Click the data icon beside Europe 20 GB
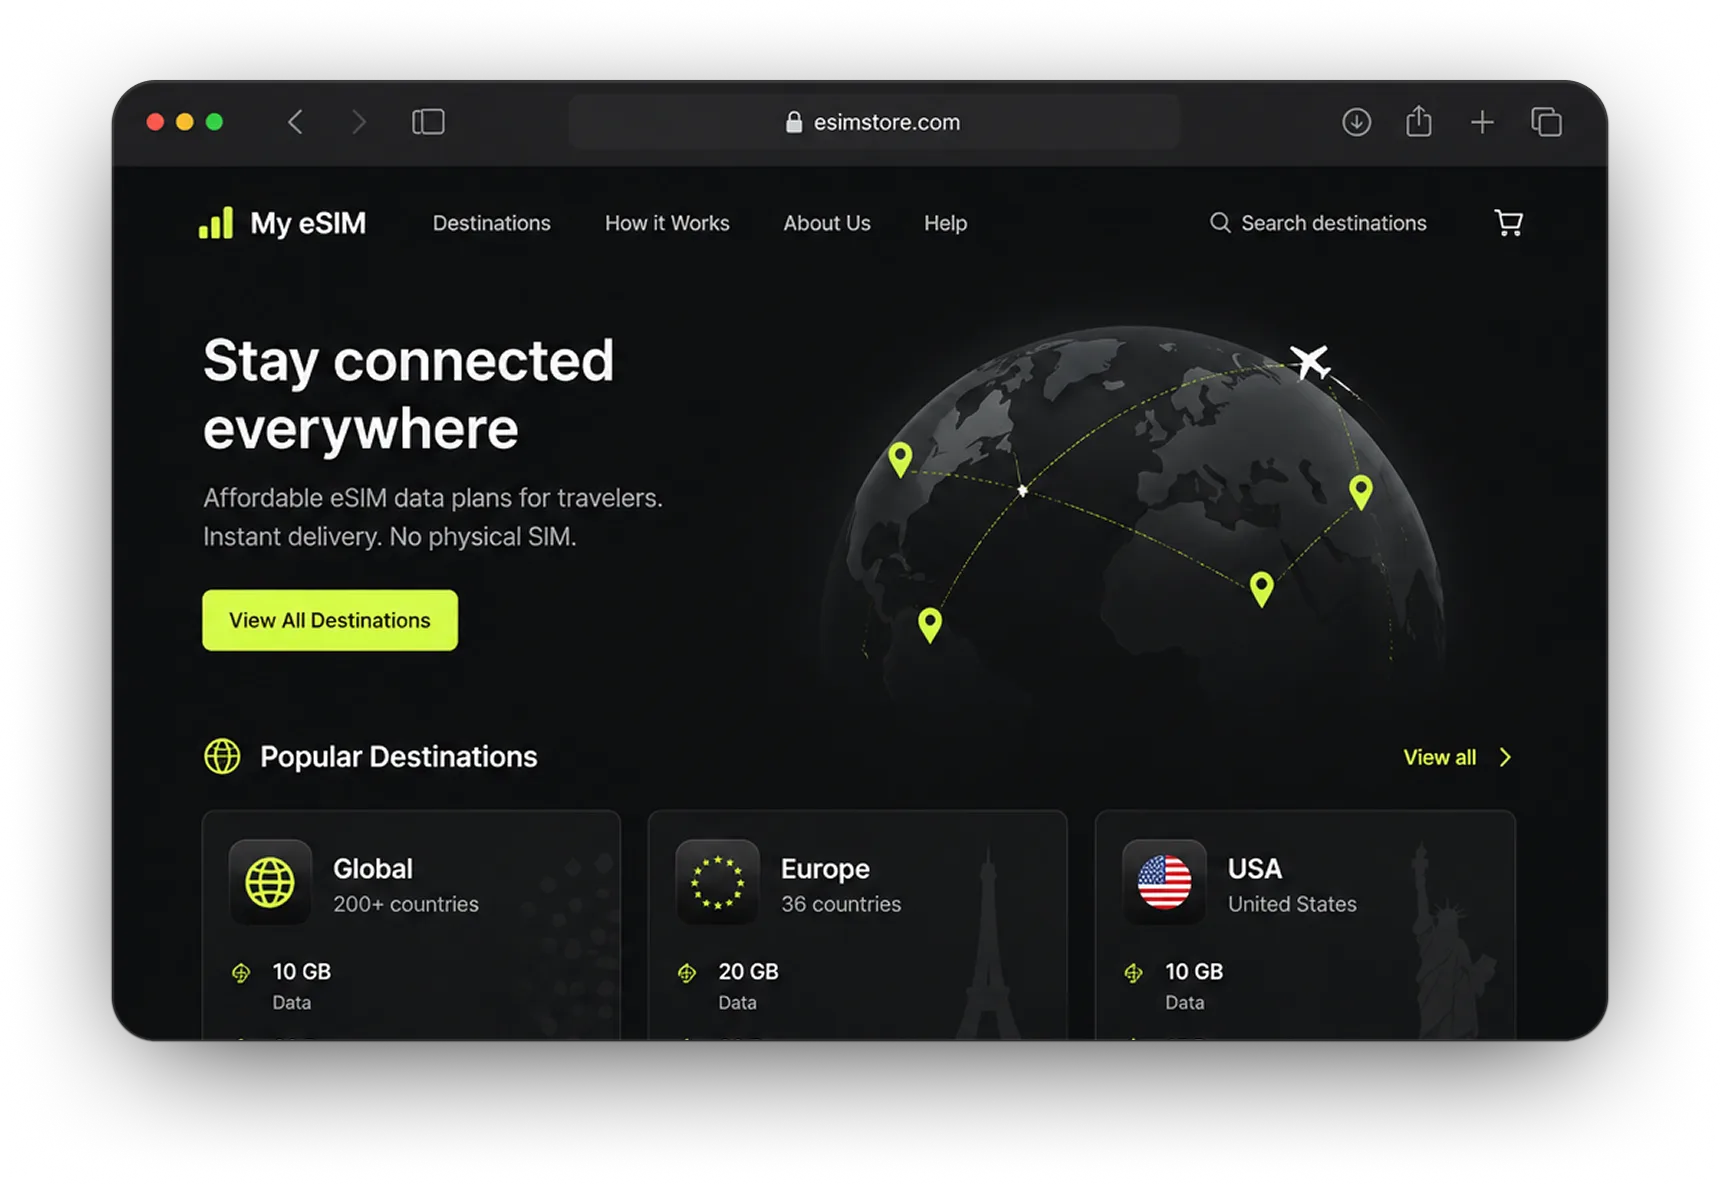1720x1184 pixels. (687, 972)
